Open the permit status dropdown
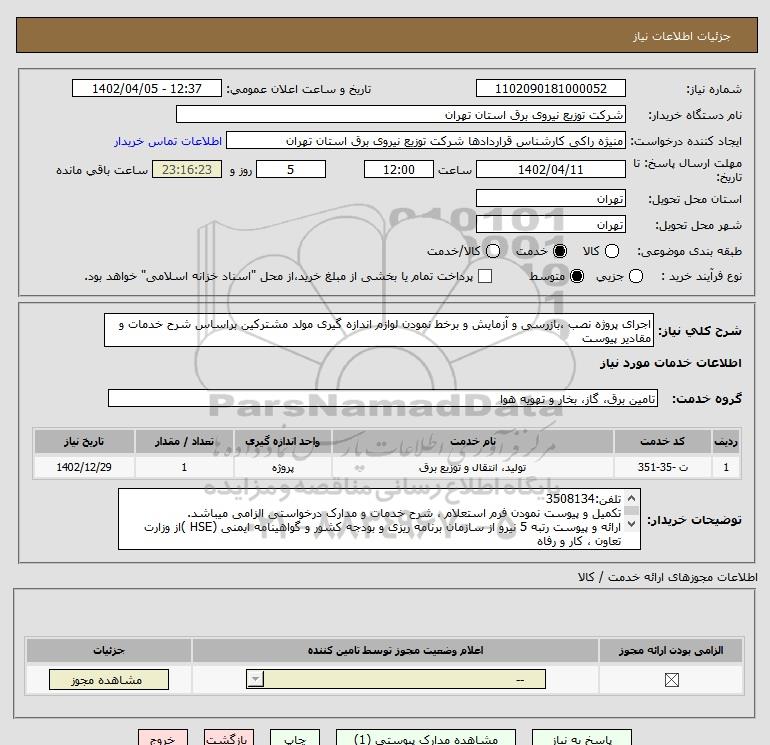 (396, 680)
